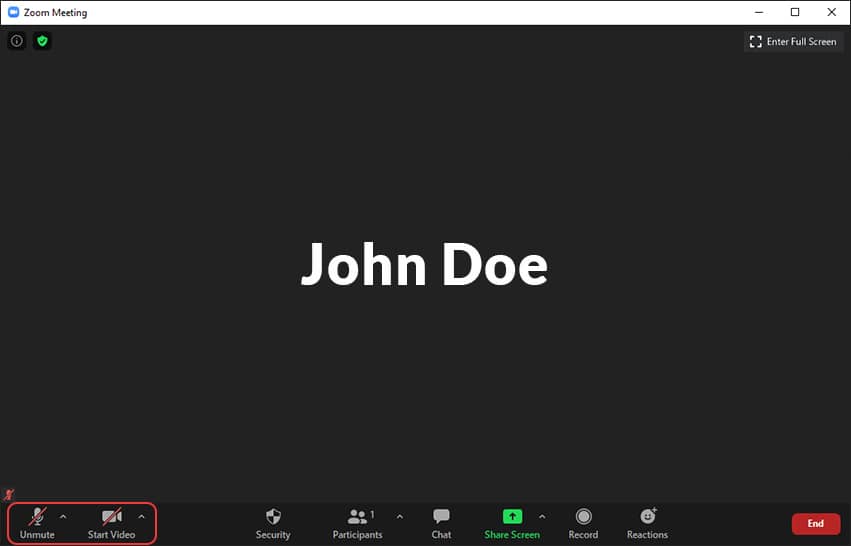Click the John Doe name display
Viewport: 851px width, 546px height.
tap(424, 265)
